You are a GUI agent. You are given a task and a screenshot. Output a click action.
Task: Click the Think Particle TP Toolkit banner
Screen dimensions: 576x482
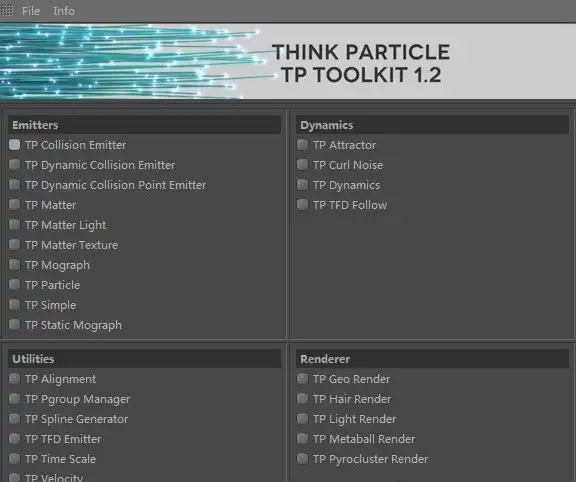coord(288,61)
